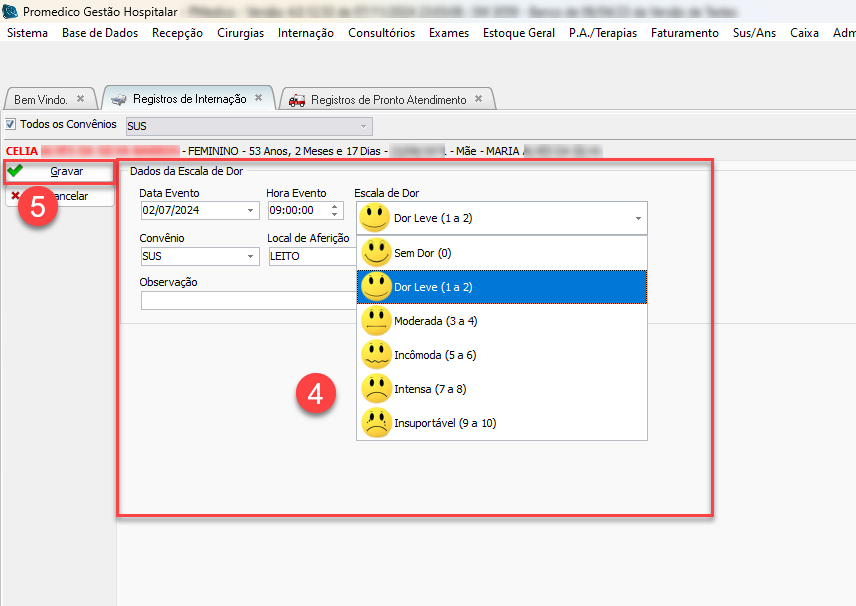Close the Registros de Pronto Atendimento tab
This screenshot has width=856, height=606.
coord(478,99)
